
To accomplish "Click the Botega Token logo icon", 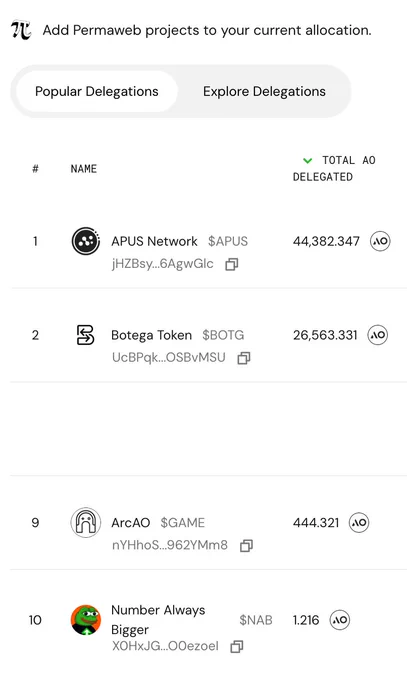I will tap(85, 335).
